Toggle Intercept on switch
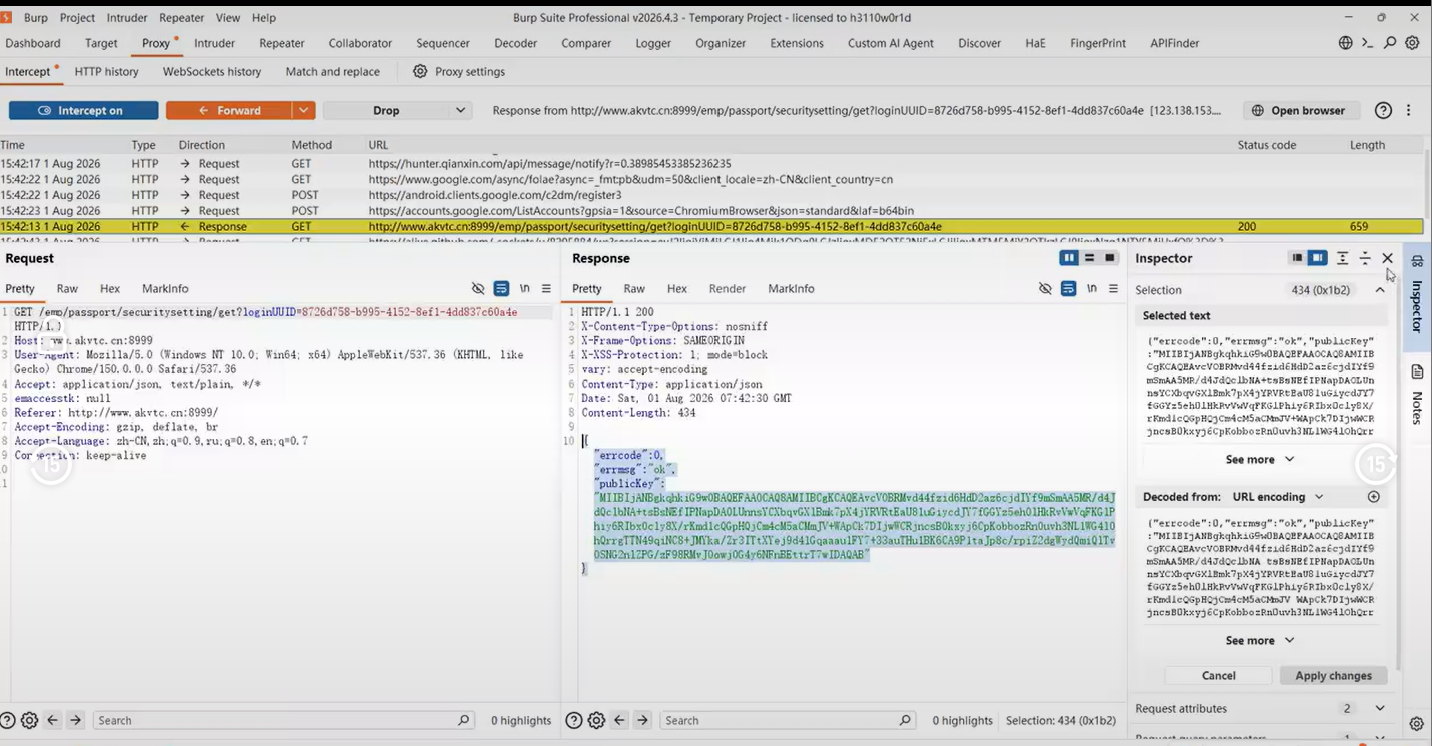The height and width of the screenshot is (746, 1432). [x=84, y=110]
